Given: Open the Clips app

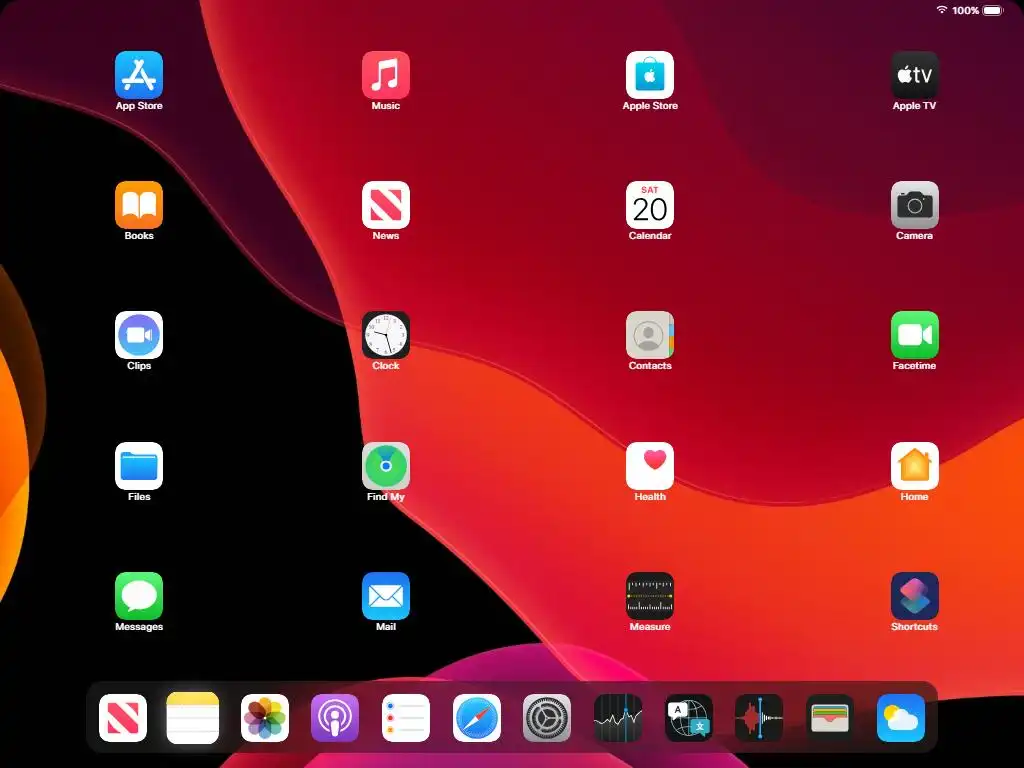Looking at the screenshot, I should coord(139,335).
